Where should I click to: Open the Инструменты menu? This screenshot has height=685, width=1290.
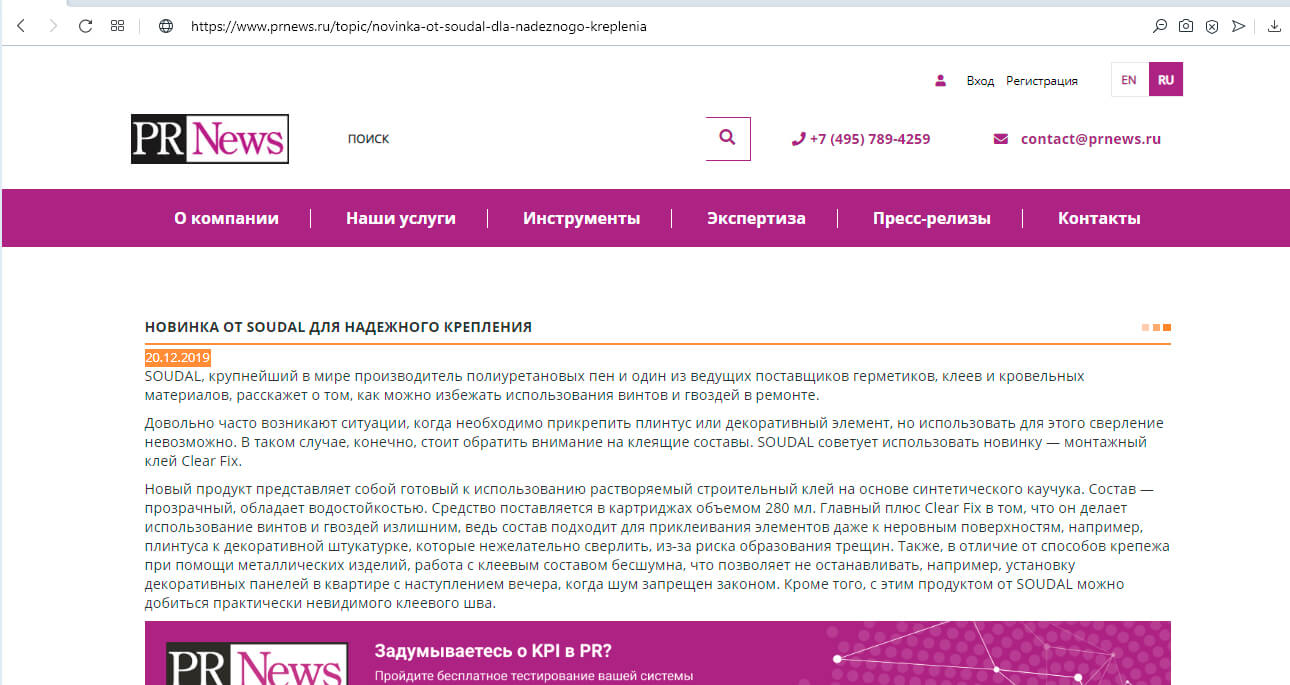pyautogui.click(x=581, y=218)
